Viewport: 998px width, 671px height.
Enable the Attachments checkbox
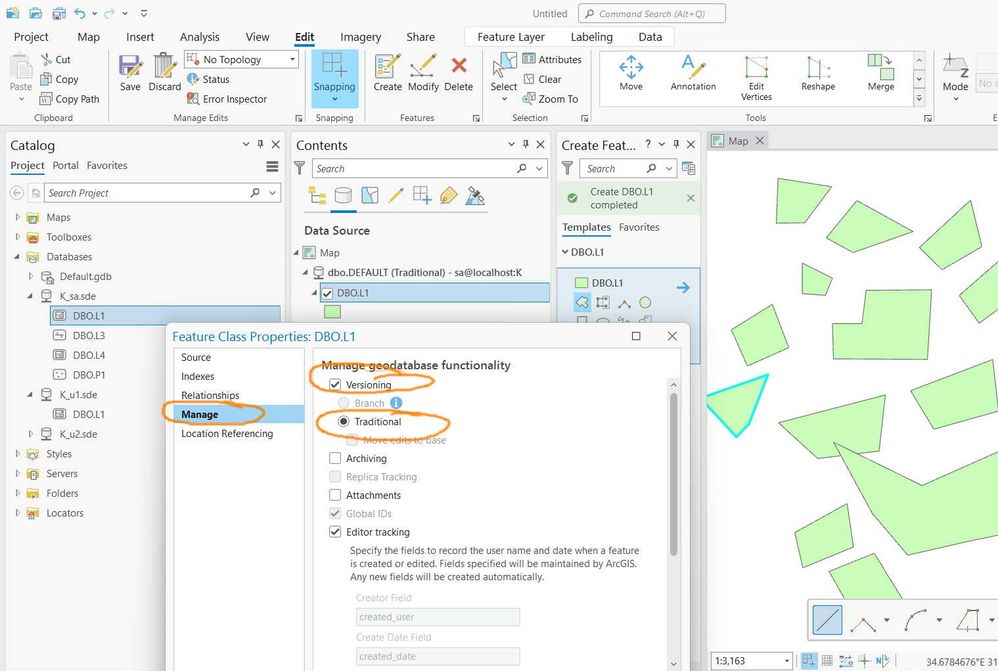coord(335,495)
